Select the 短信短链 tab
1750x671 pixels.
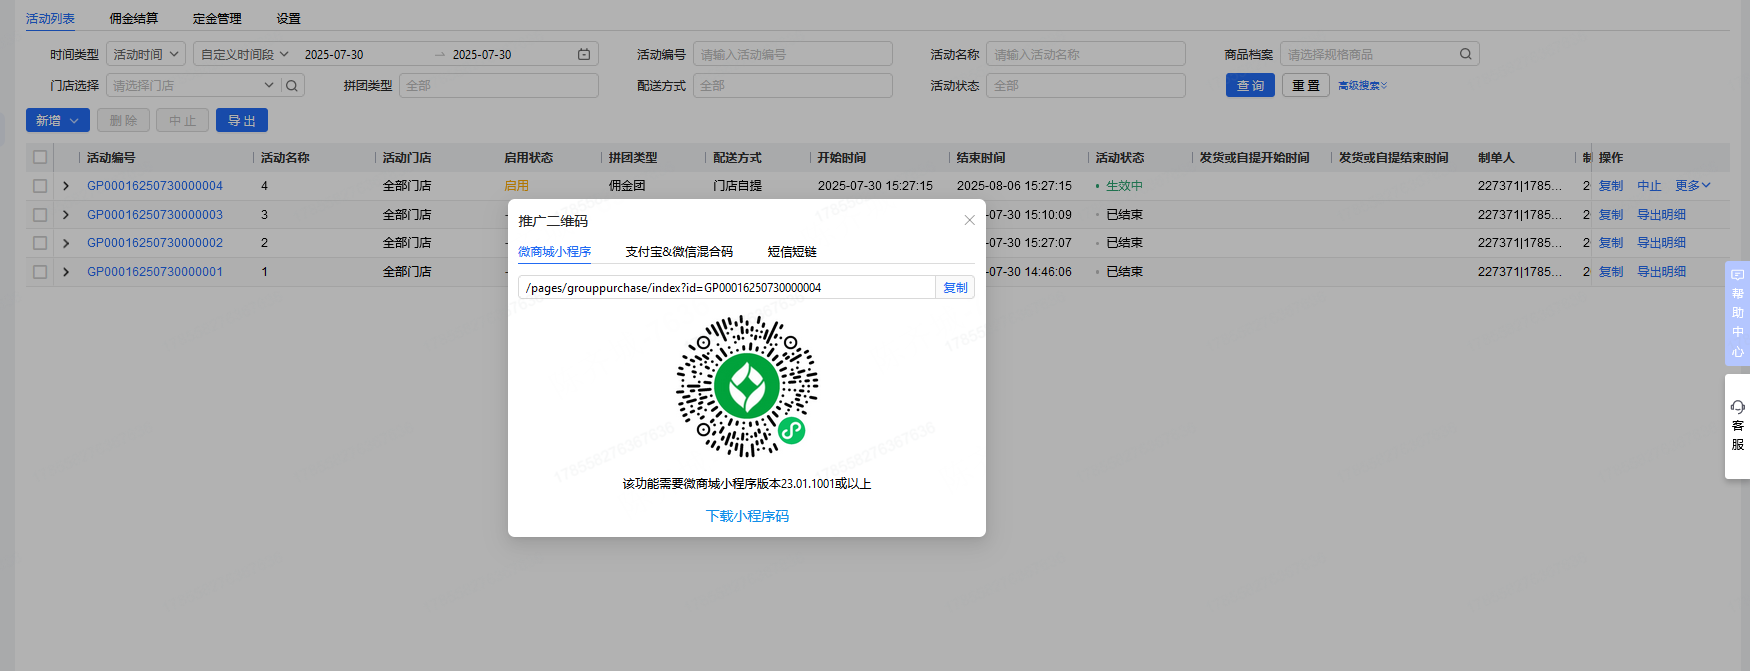click(792, 252)
